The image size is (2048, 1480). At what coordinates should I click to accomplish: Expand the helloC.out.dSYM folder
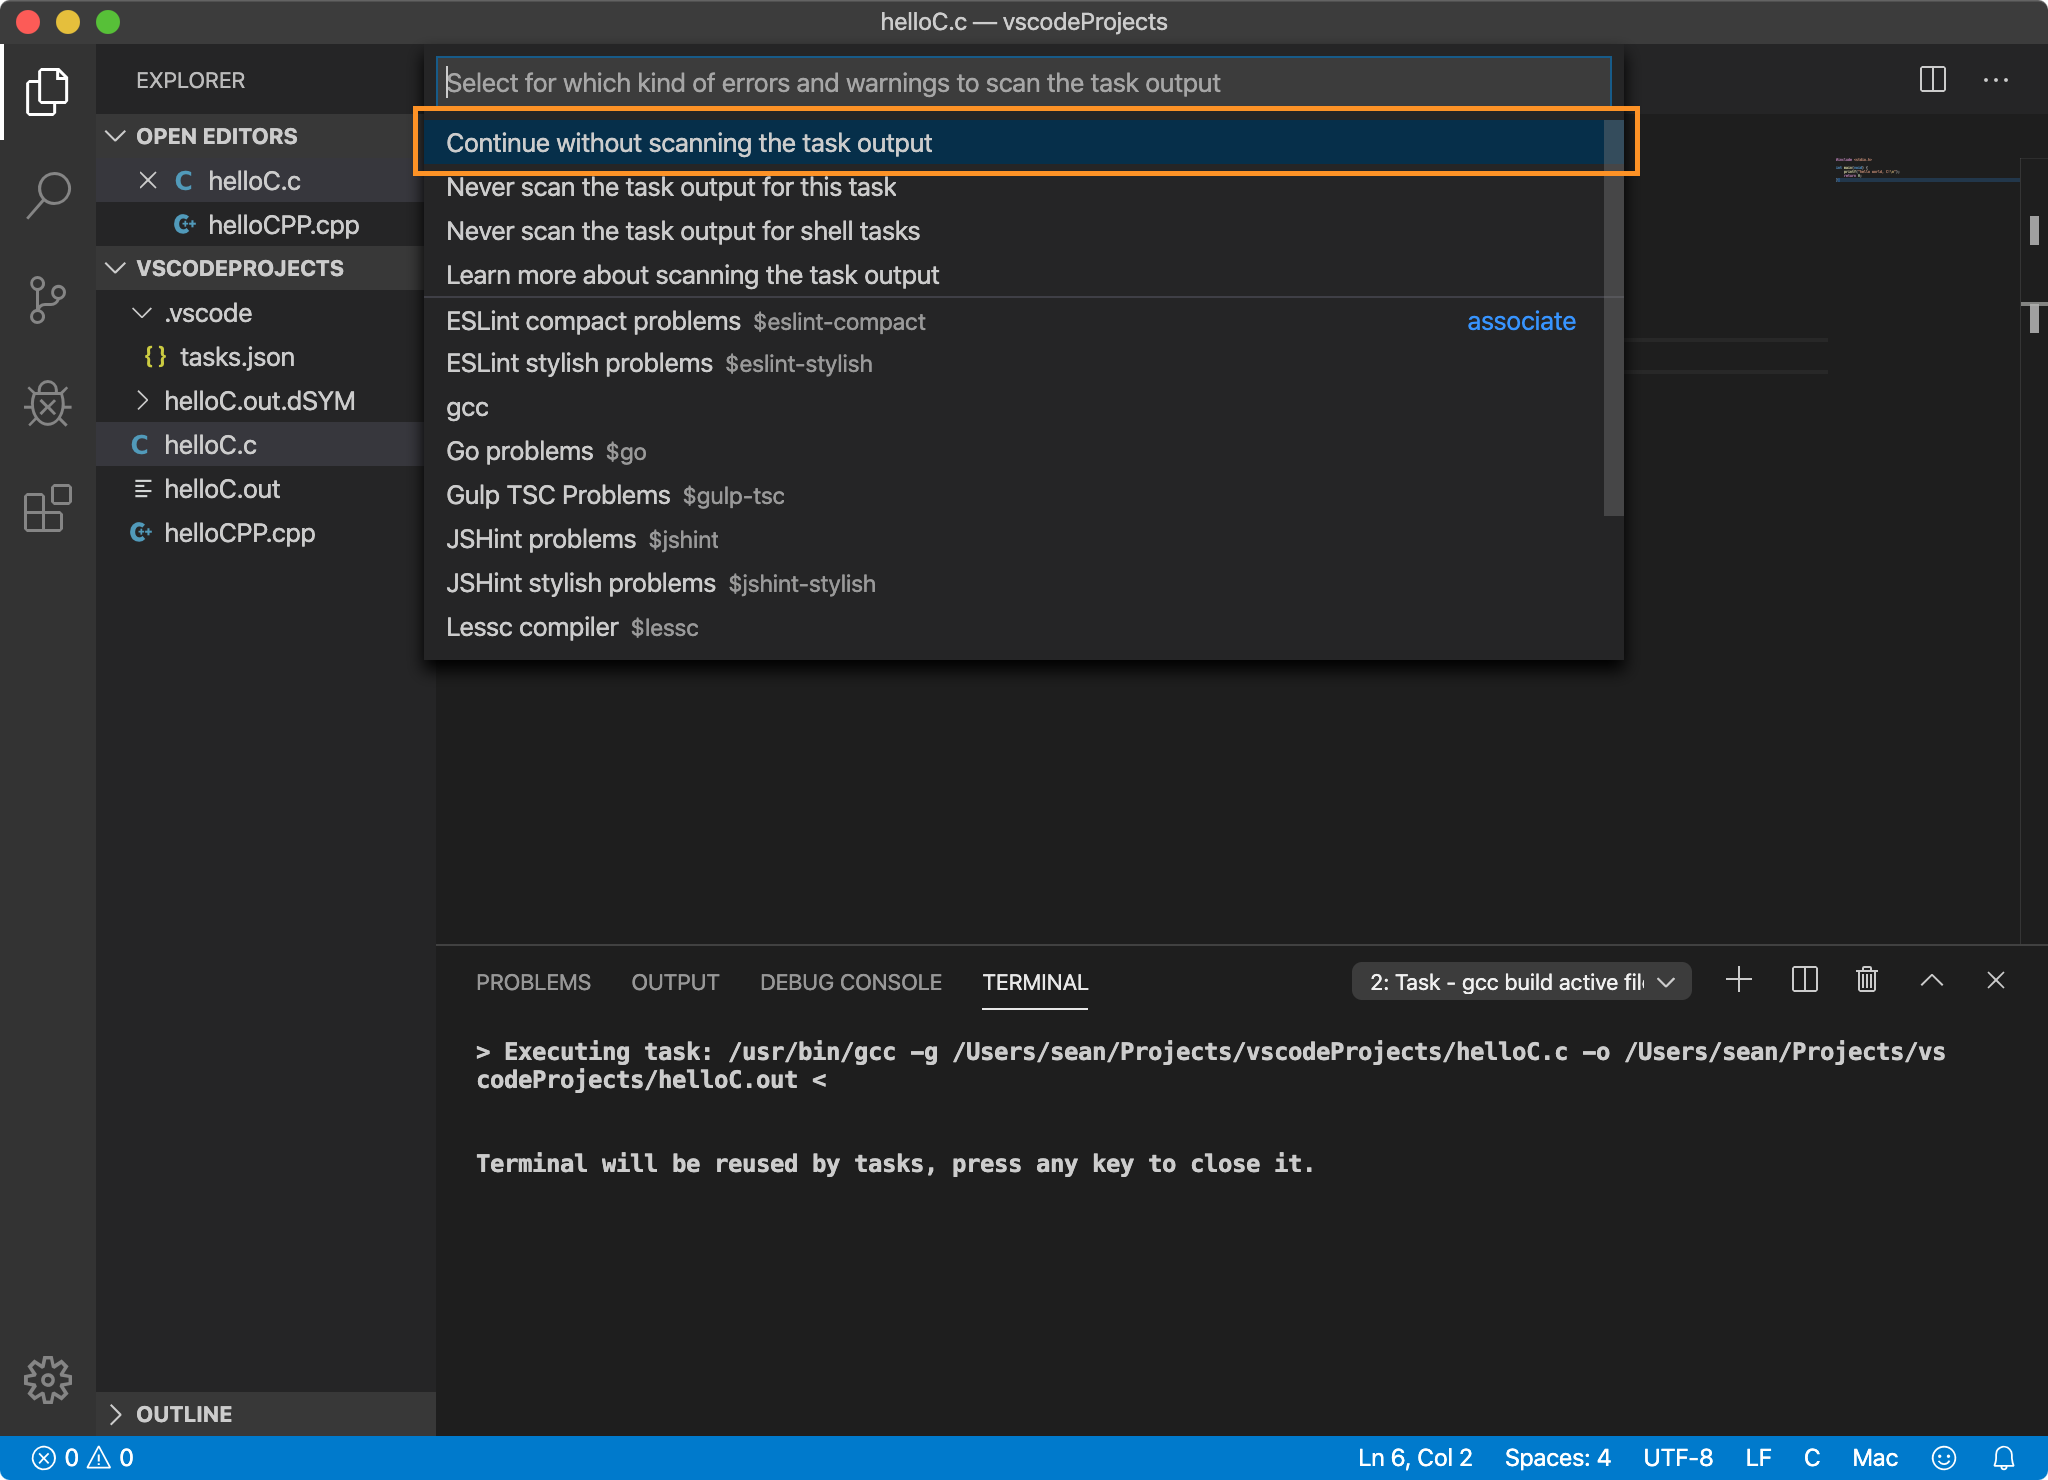pos(259,401)
